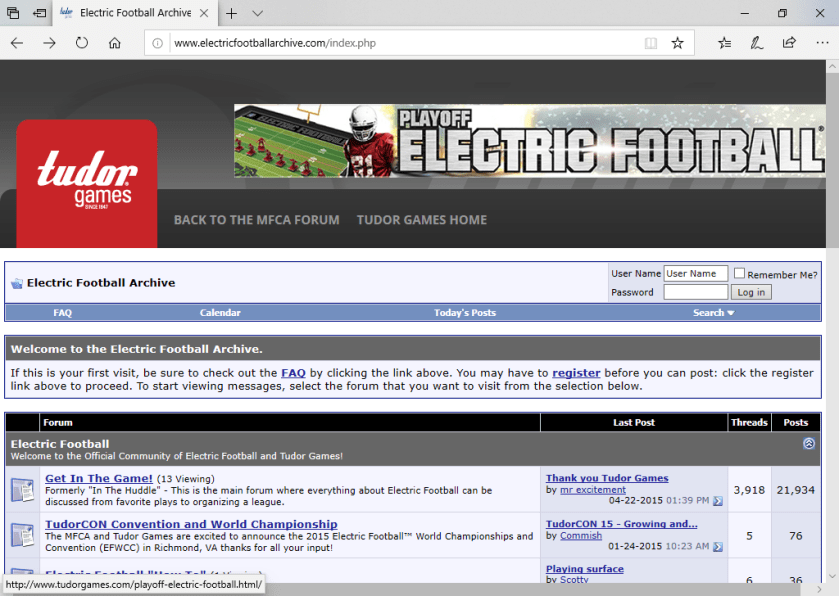
Task: Open the tab list chevron beside new tab
Action: [x=257, y=13]
